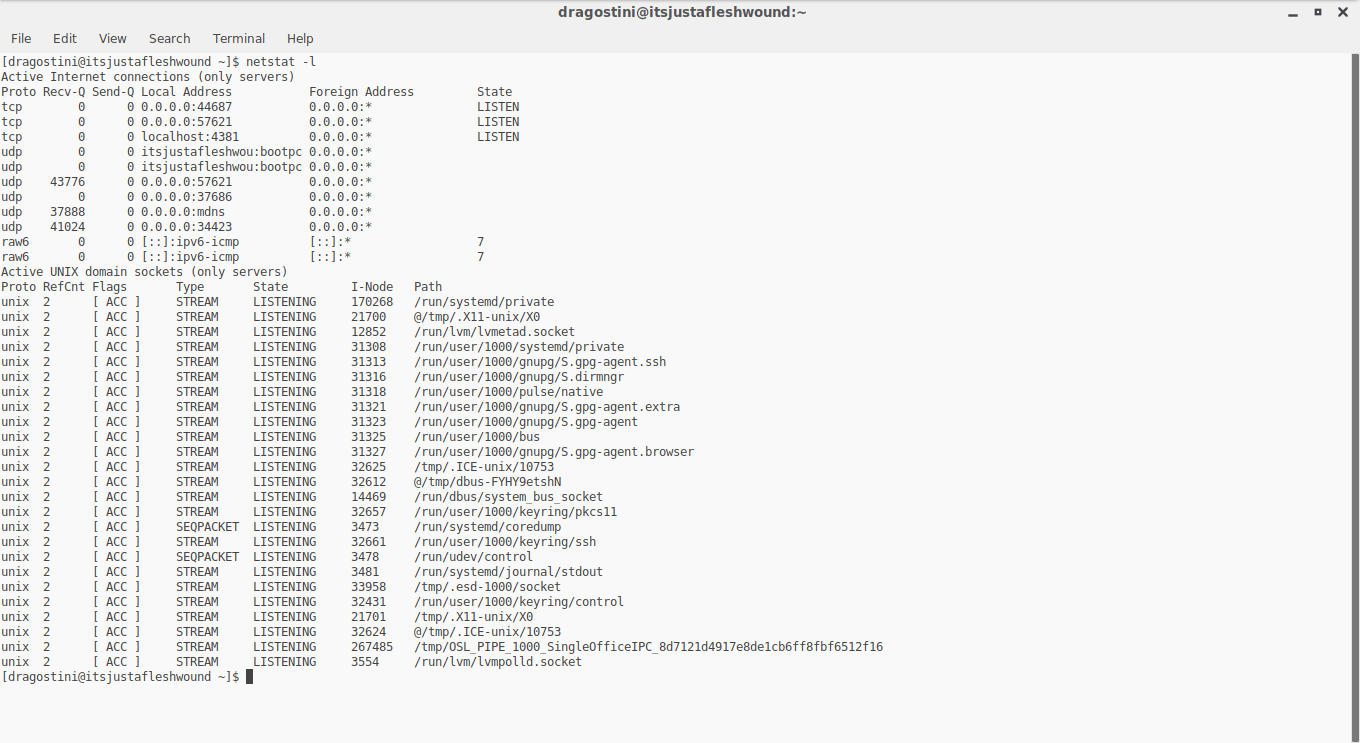Viewport: 1360px width, 743px height.
Task: Click the path /run/systemd/private
Action: [484, 302]
